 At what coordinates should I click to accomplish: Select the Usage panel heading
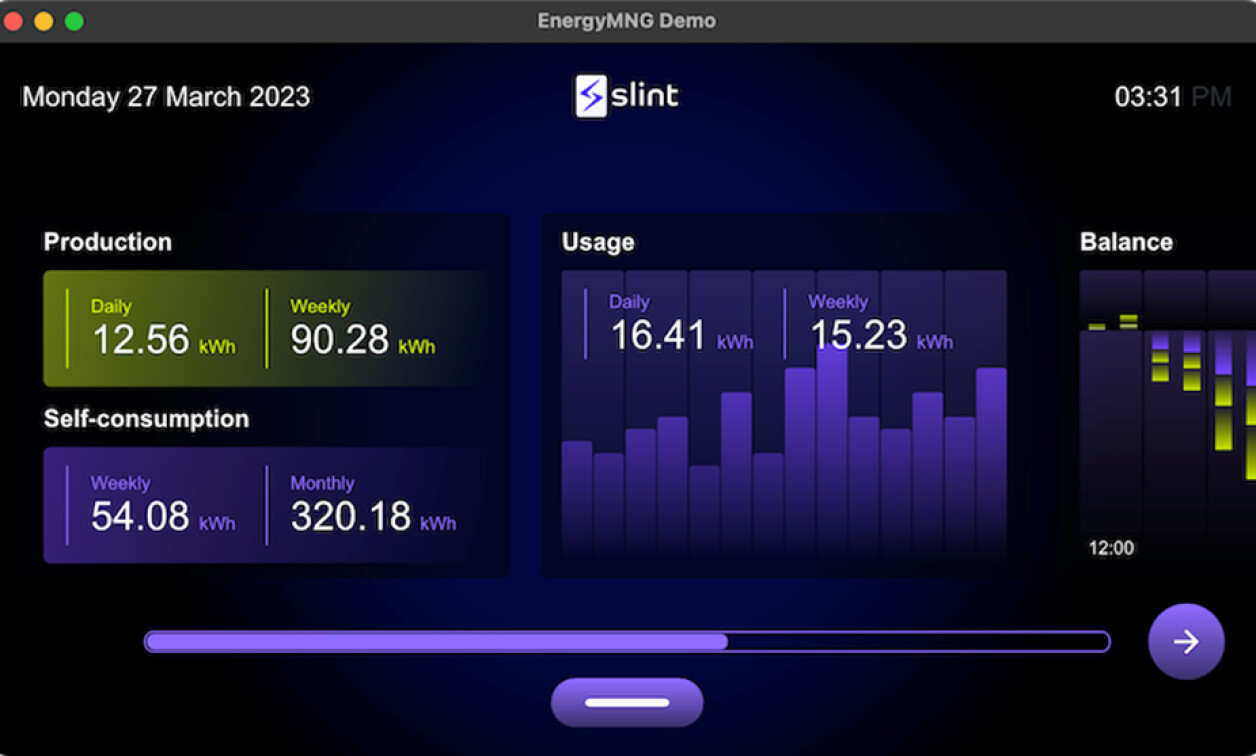click(x=597, y=242)
